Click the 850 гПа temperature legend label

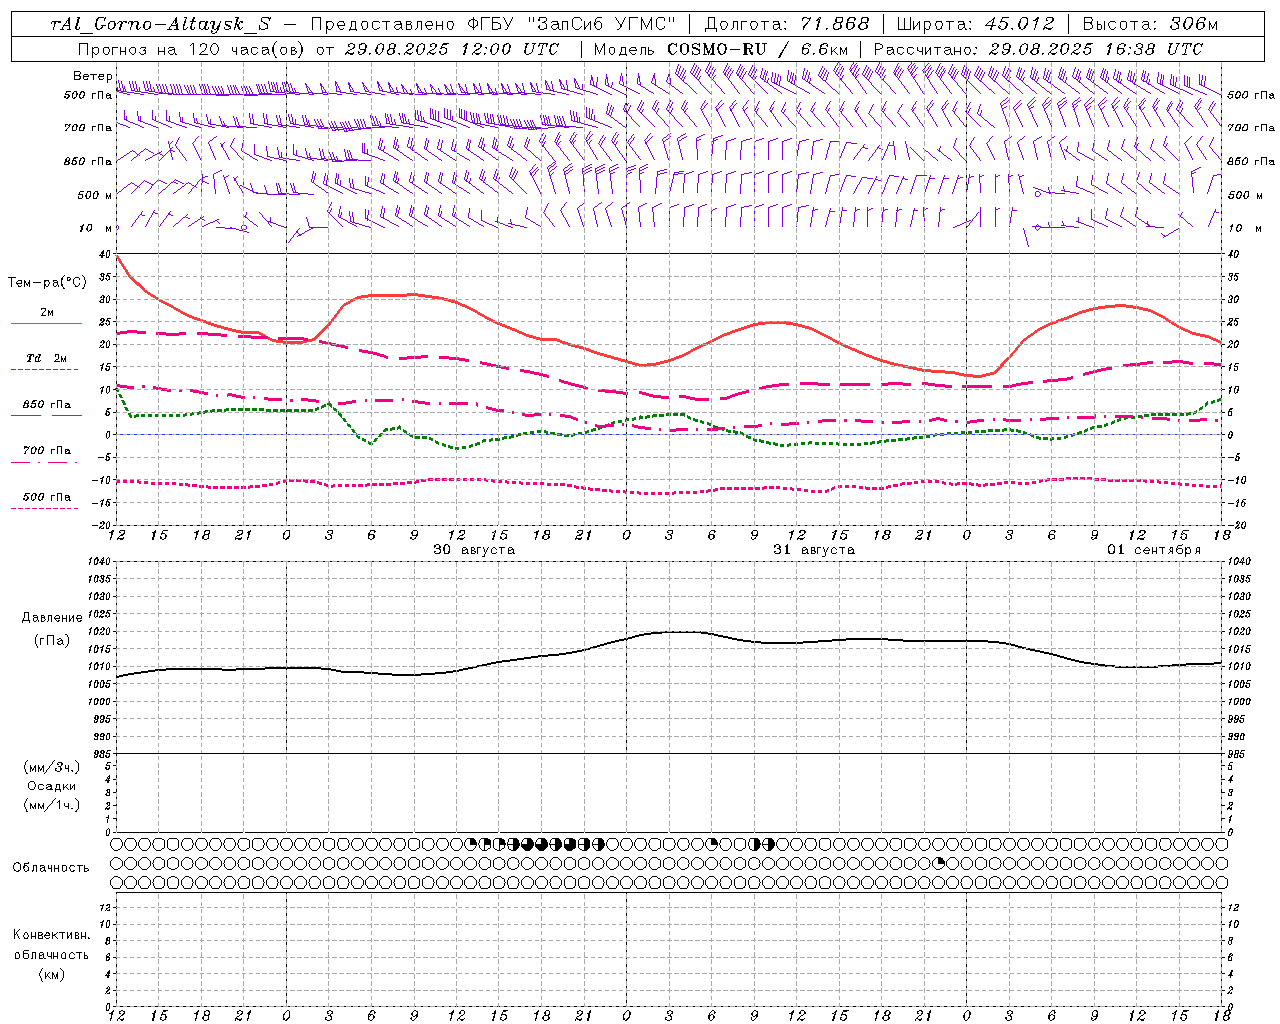47,405
